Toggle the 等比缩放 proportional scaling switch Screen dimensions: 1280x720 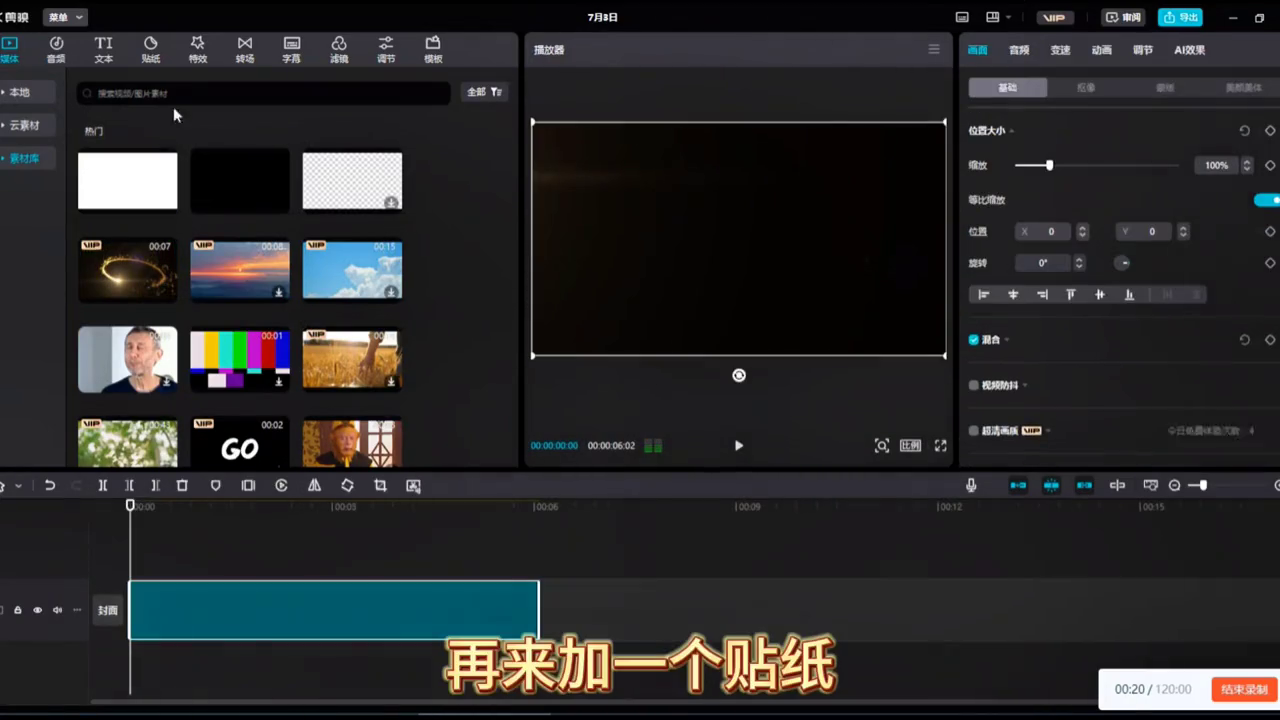(x=1266, y=199)
